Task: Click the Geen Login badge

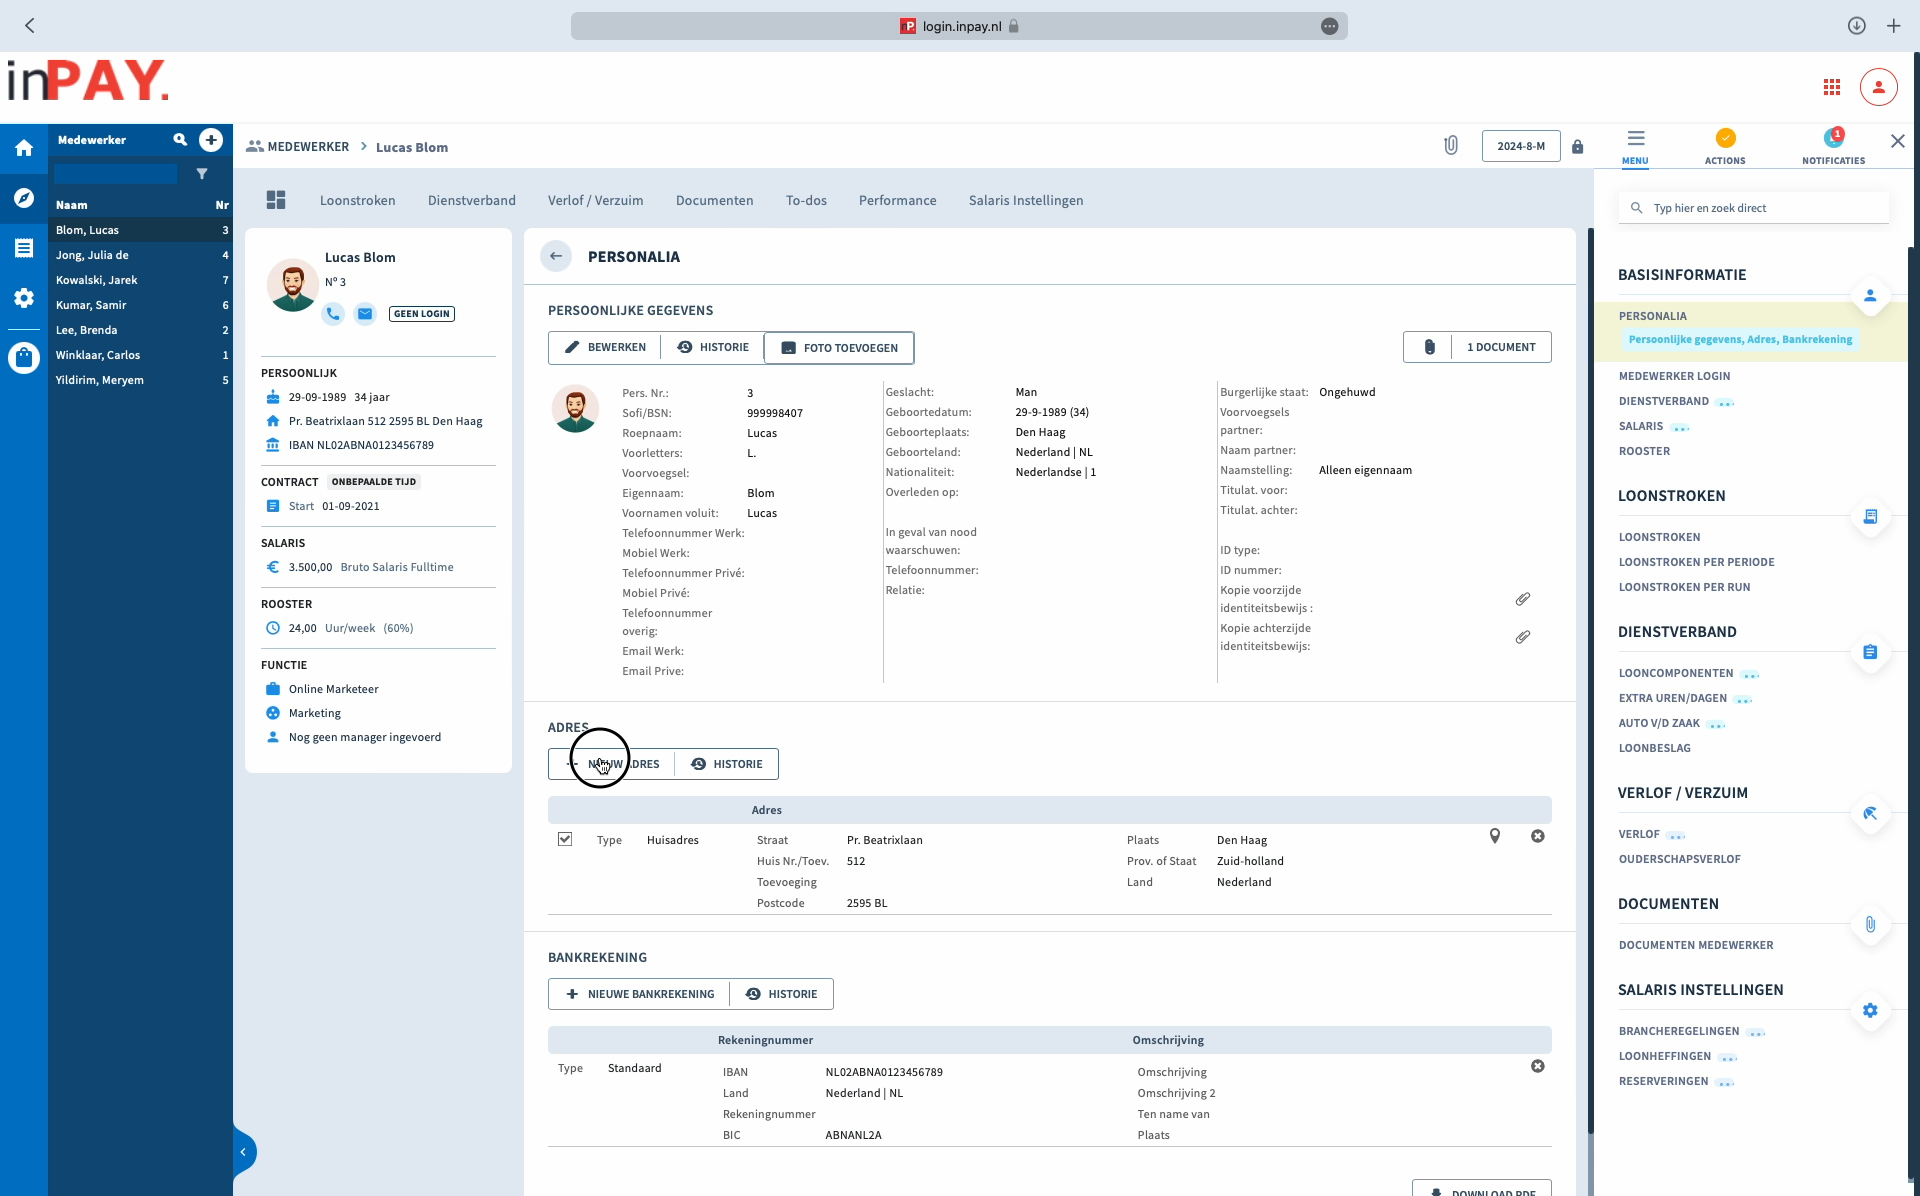Action: click(x=422, y=314)
